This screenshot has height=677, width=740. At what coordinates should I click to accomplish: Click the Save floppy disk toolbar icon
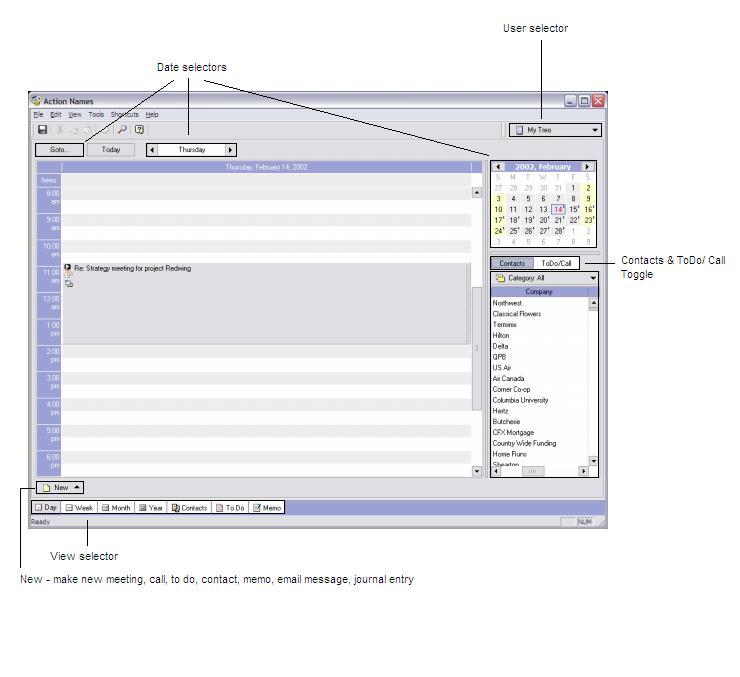pyautogui.click(x=42, y=130)
